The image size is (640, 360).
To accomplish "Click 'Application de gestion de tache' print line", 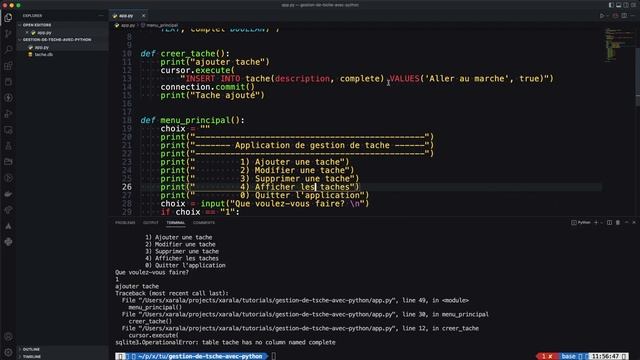I will (x=297, y=145).
